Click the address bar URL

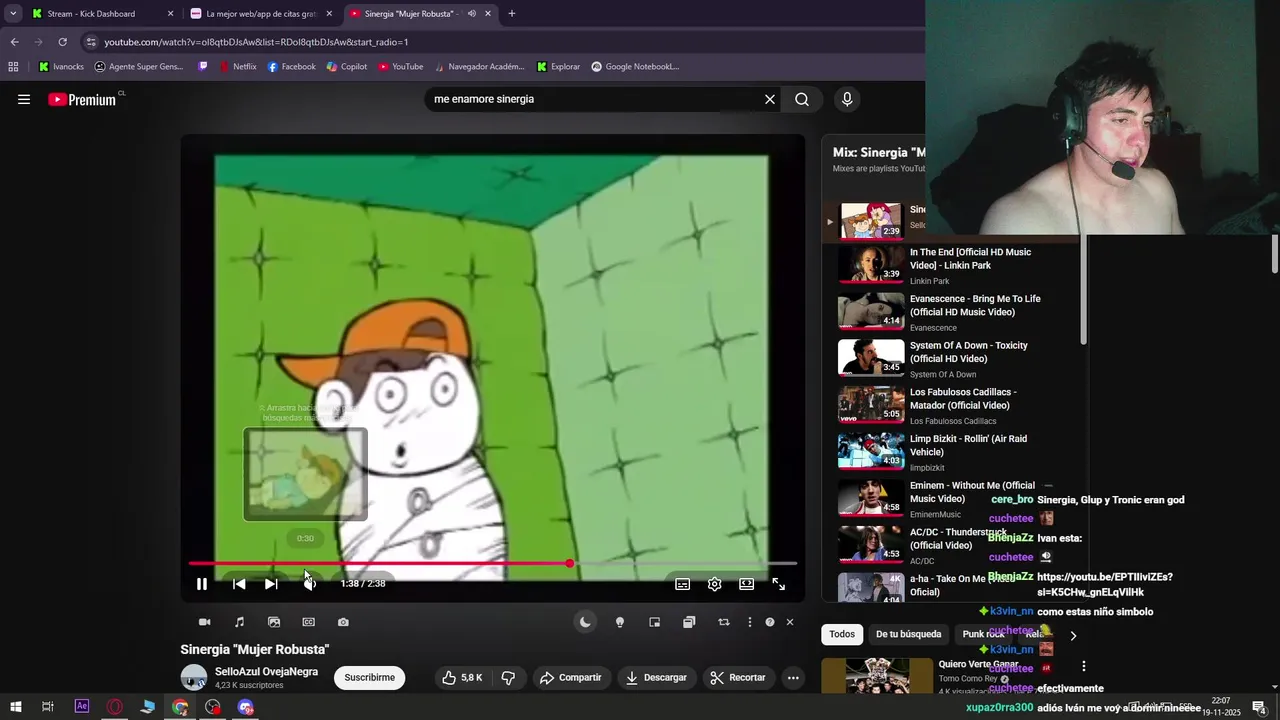[x=256, y=42]
